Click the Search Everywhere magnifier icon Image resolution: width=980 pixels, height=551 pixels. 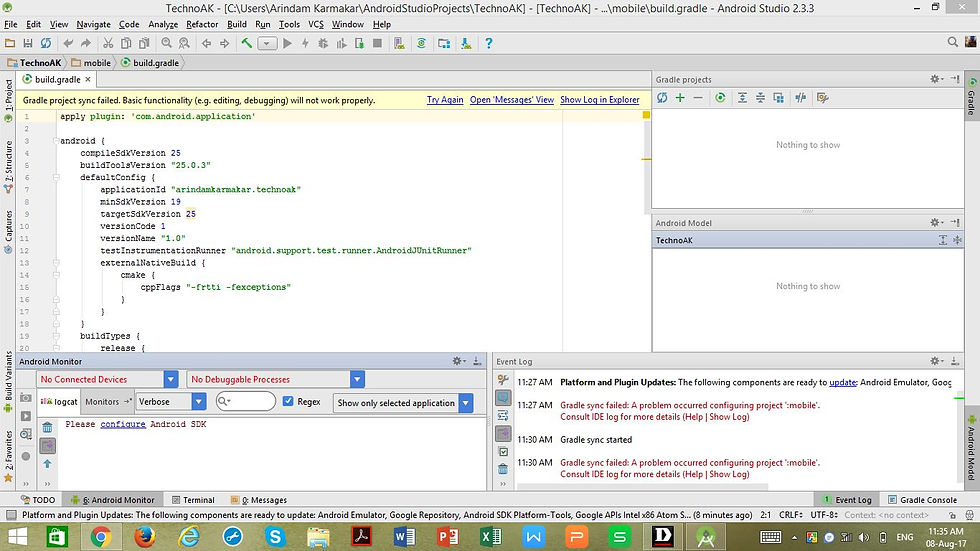click(952, 42)
